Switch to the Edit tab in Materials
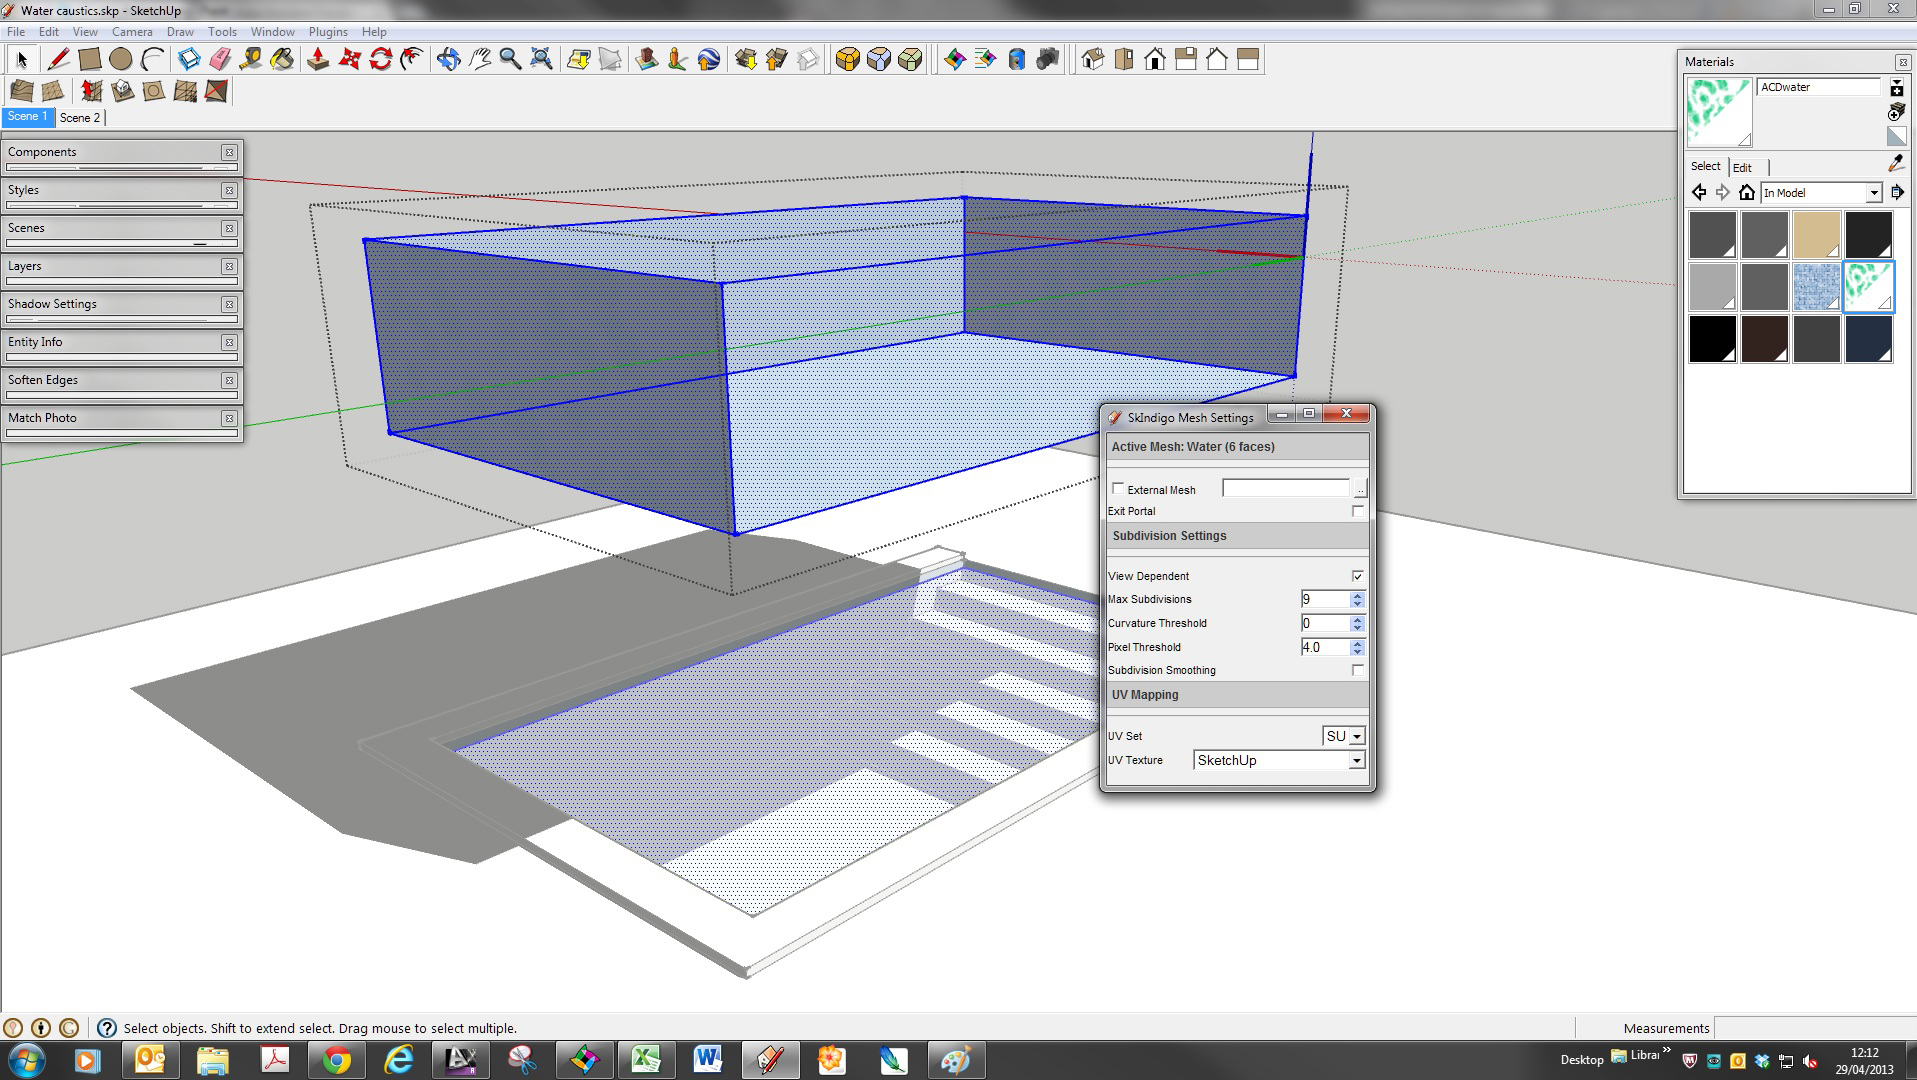 [1742, 167]
